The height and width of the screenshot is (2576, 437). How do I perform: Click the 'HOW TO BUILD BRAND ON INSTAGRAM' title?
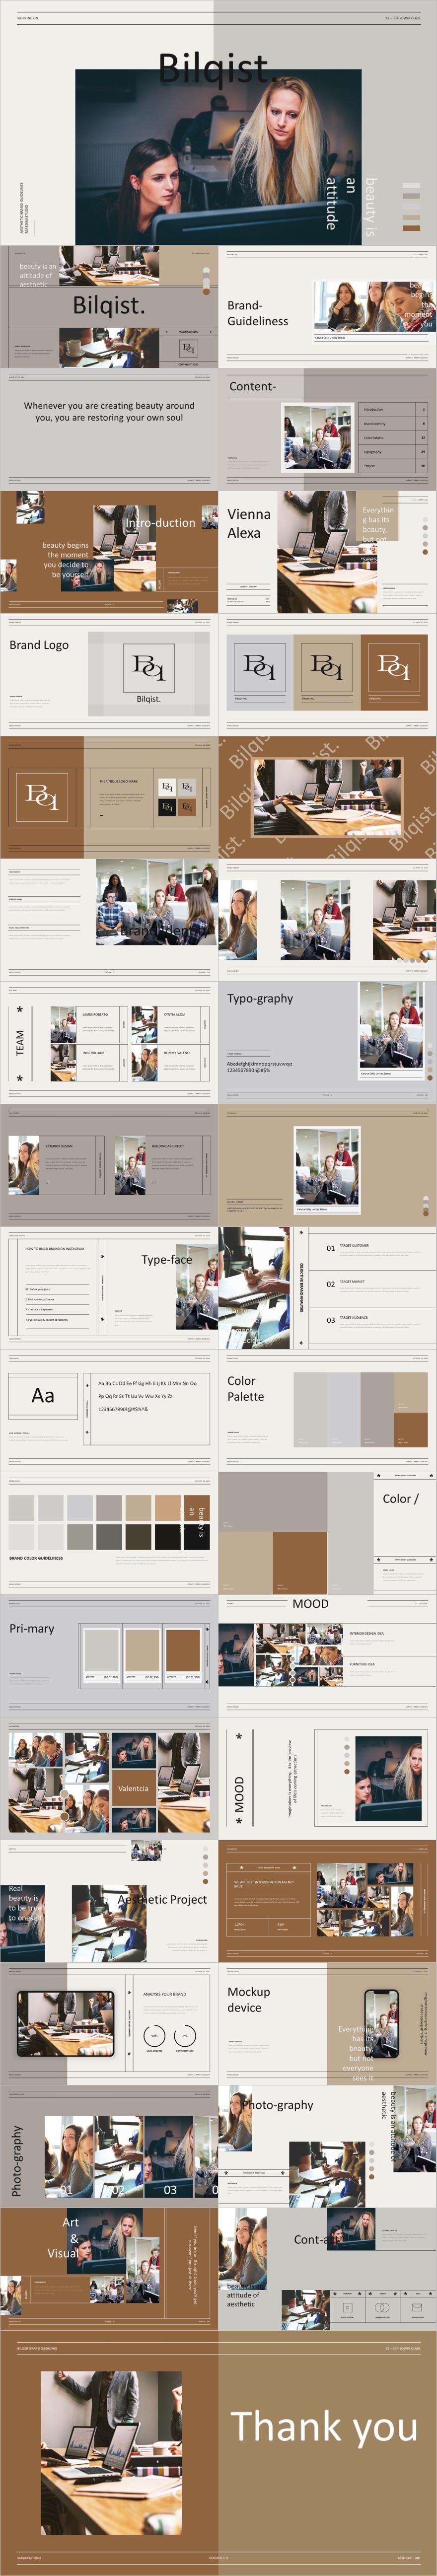coord(54,1248)
